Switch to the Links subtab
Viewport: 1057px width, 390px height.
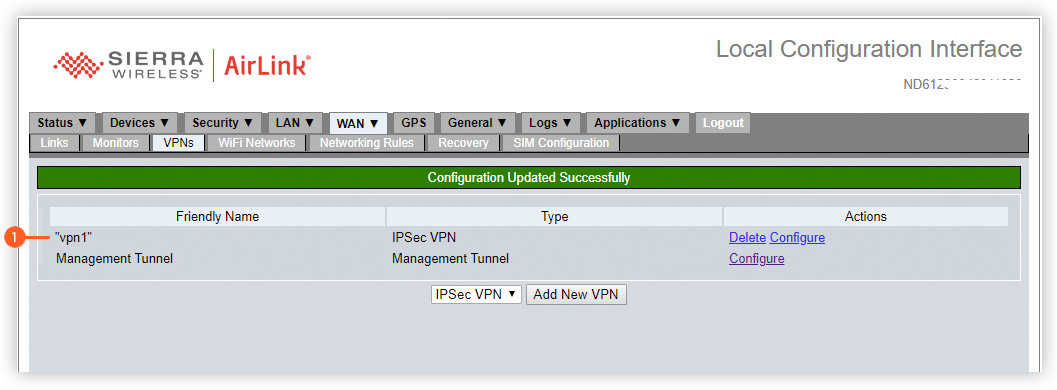(x=55, y=143)
